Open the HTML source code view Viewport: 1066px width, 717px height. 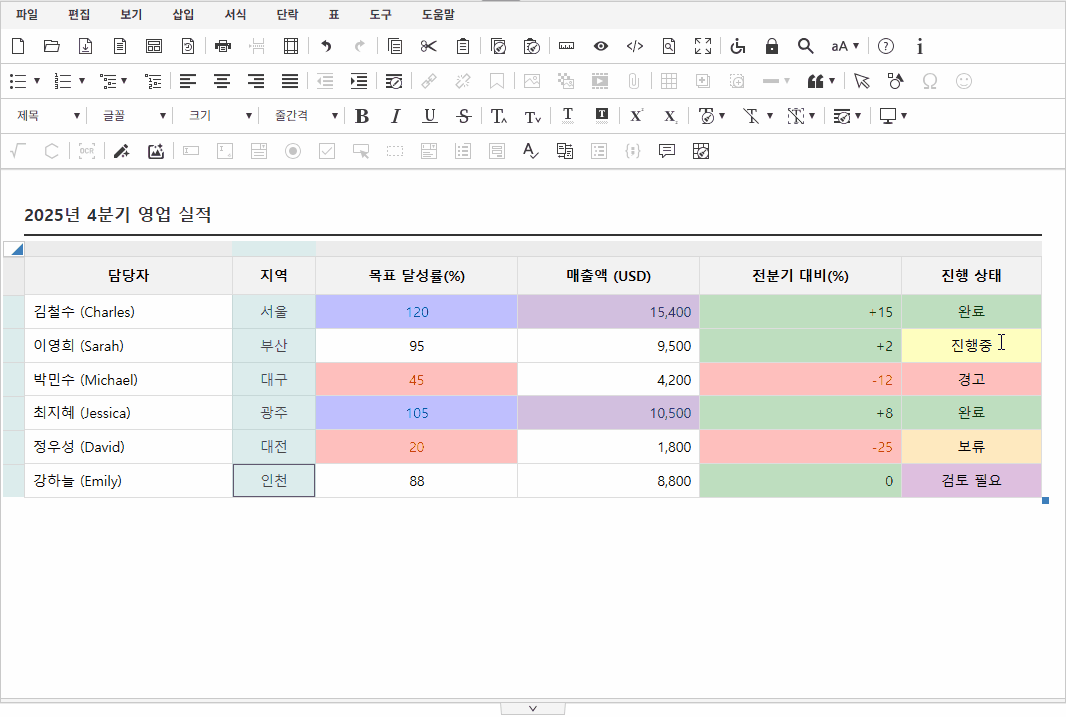coord(634,46)
